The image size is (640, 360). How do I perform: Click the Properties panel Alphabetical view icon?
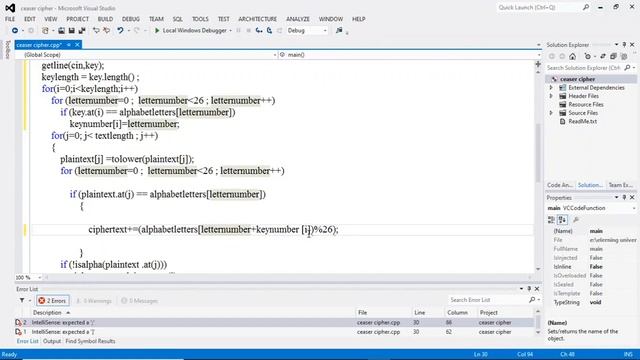coord(562,220)
